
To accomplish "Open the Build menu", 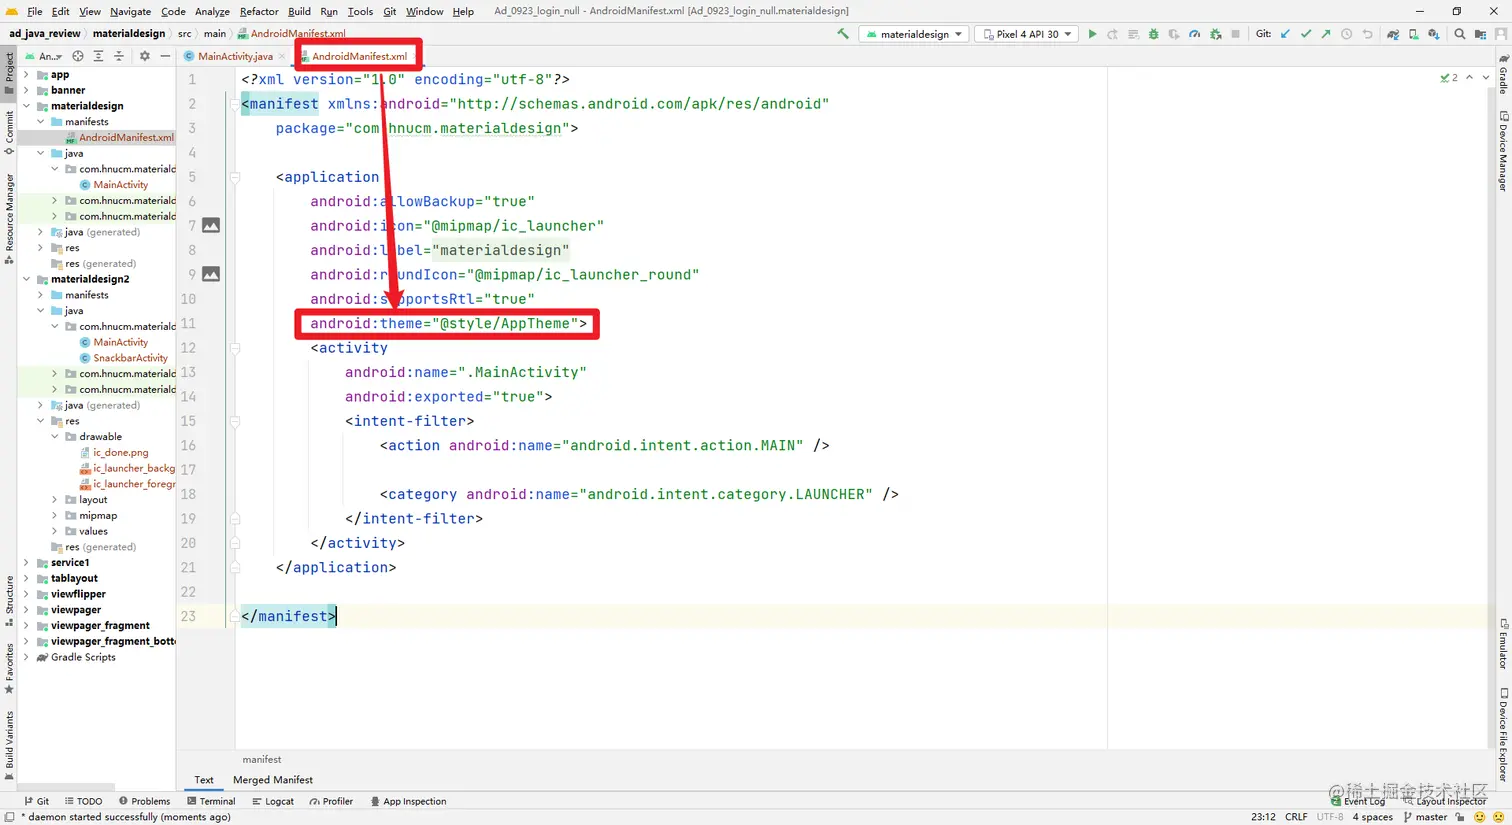I will pyautogui.click(x=299, y=11).
